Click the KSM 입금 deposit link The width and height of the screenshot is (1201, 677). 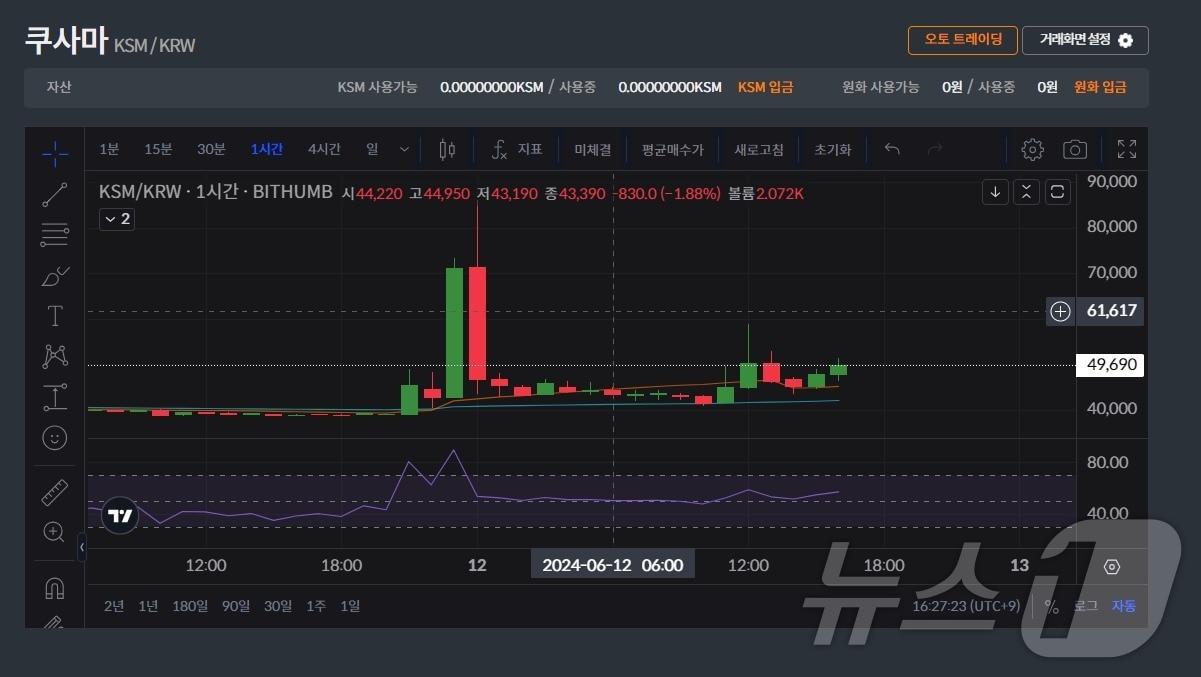pyautogui.click(x=765, y=87)
